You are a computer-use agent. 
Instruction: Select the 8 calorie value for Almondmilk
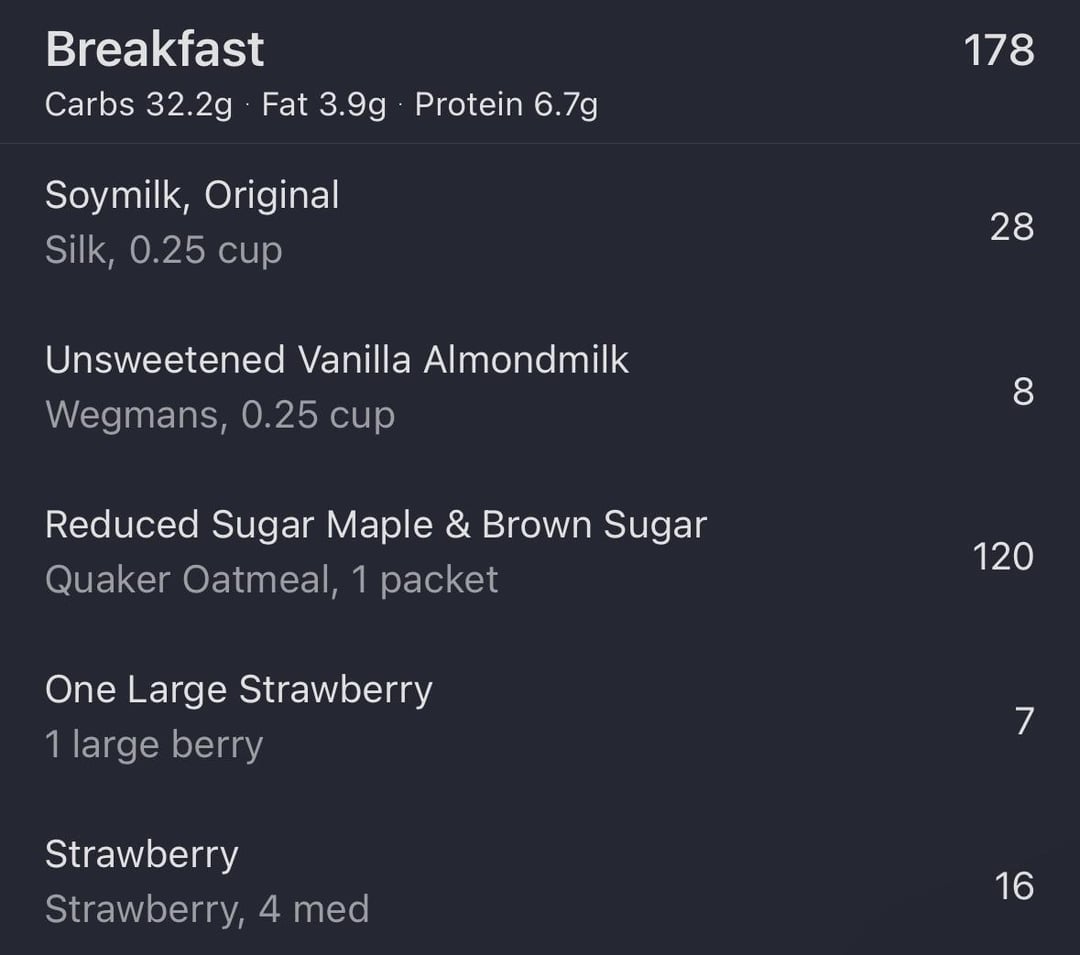click(x=1024, y=392)
